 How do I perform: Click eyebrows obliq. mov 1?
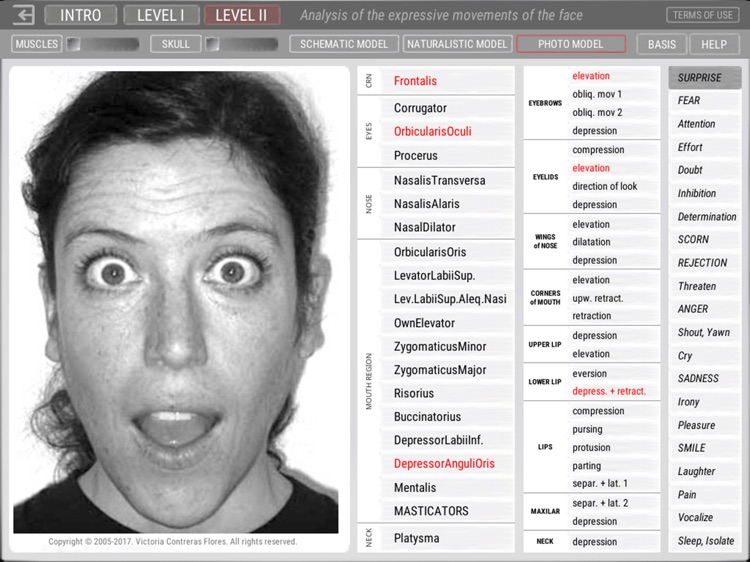click(614, 94)
